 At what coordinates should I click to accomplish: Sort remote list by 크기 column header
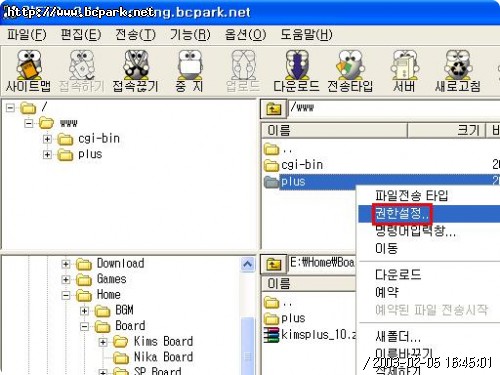(x=446, y=130)
